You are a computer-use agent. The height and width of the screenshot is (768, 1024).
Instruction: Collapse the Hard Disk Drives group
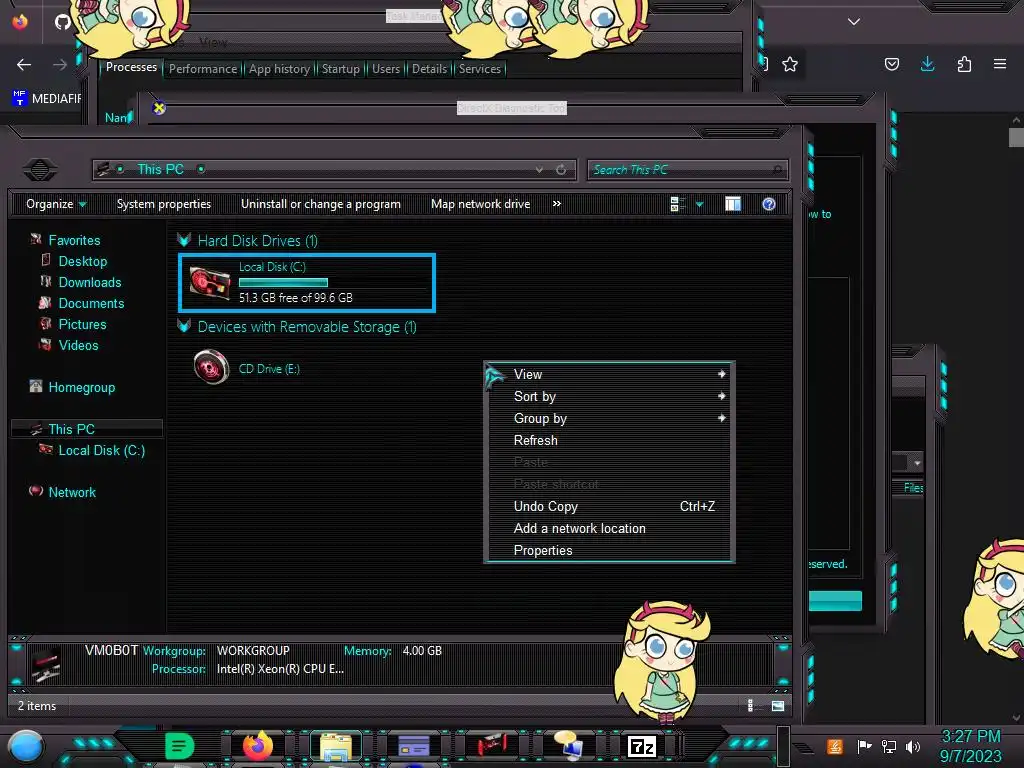184,240
